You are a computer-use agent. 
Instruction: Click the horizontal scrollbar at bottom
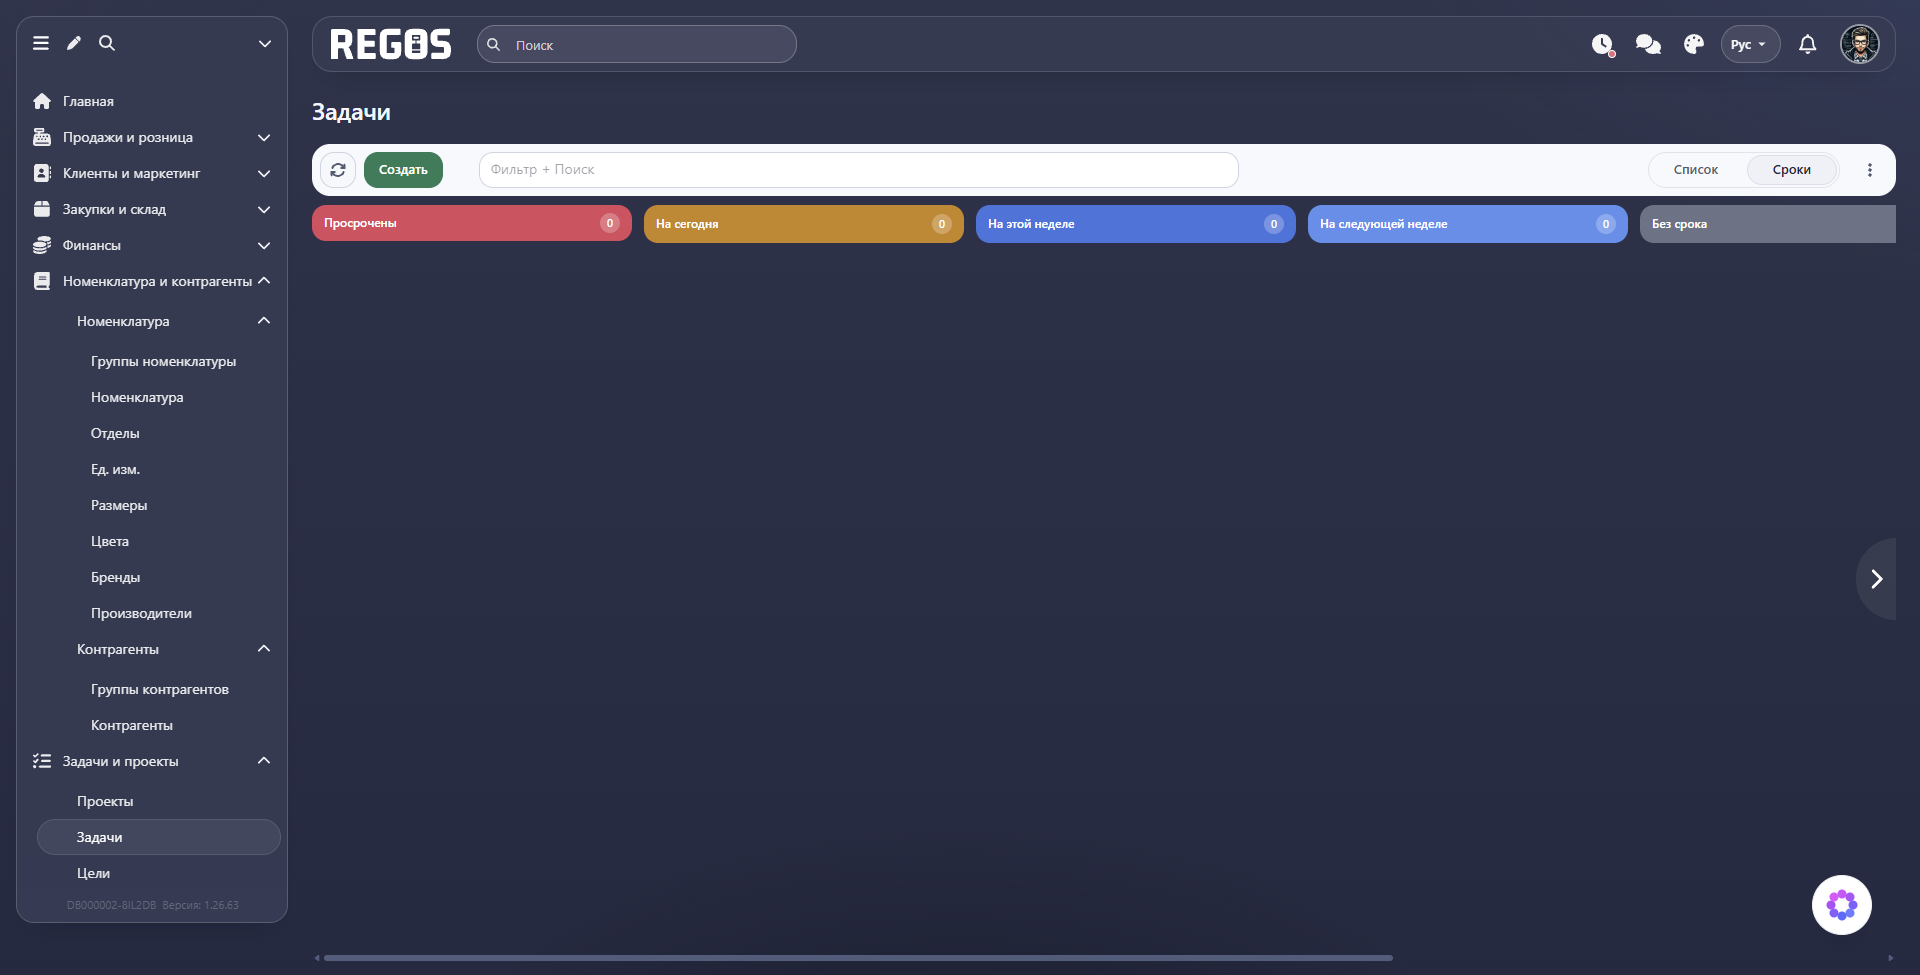pos(858,958)
